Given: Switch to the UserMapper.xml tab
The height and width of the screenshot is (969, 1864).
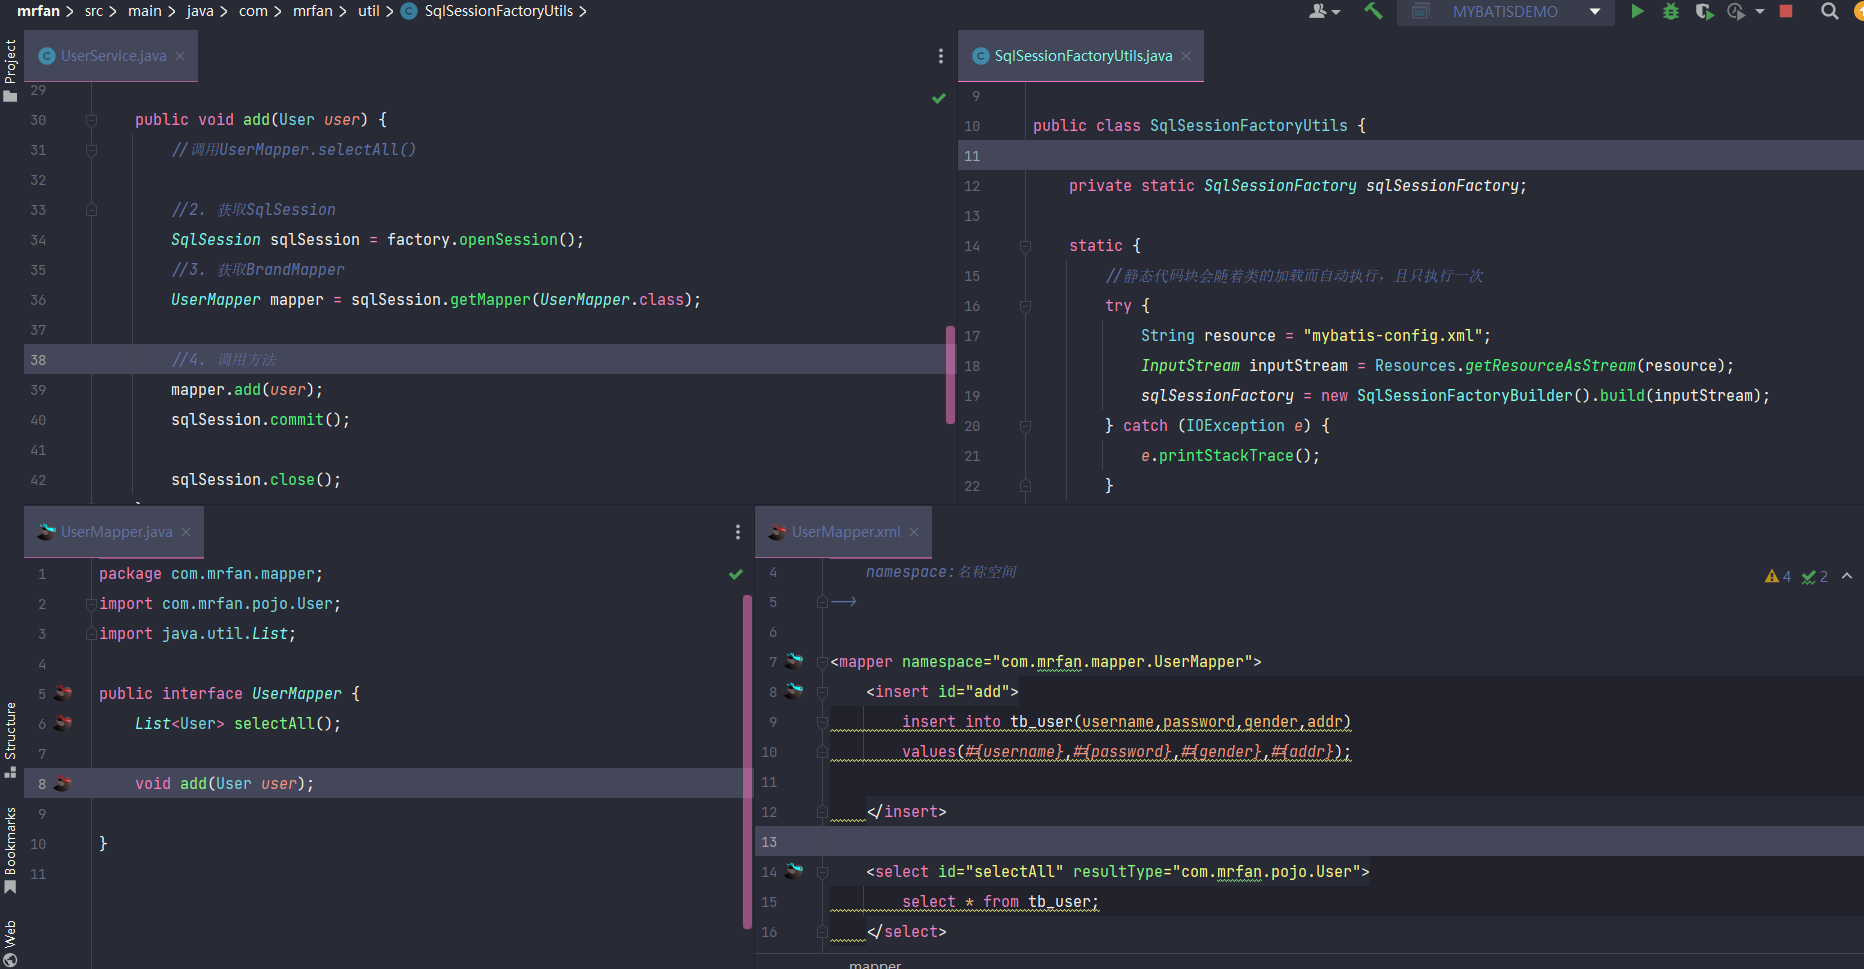Looking at the screenshot, I should click(844, 532).
